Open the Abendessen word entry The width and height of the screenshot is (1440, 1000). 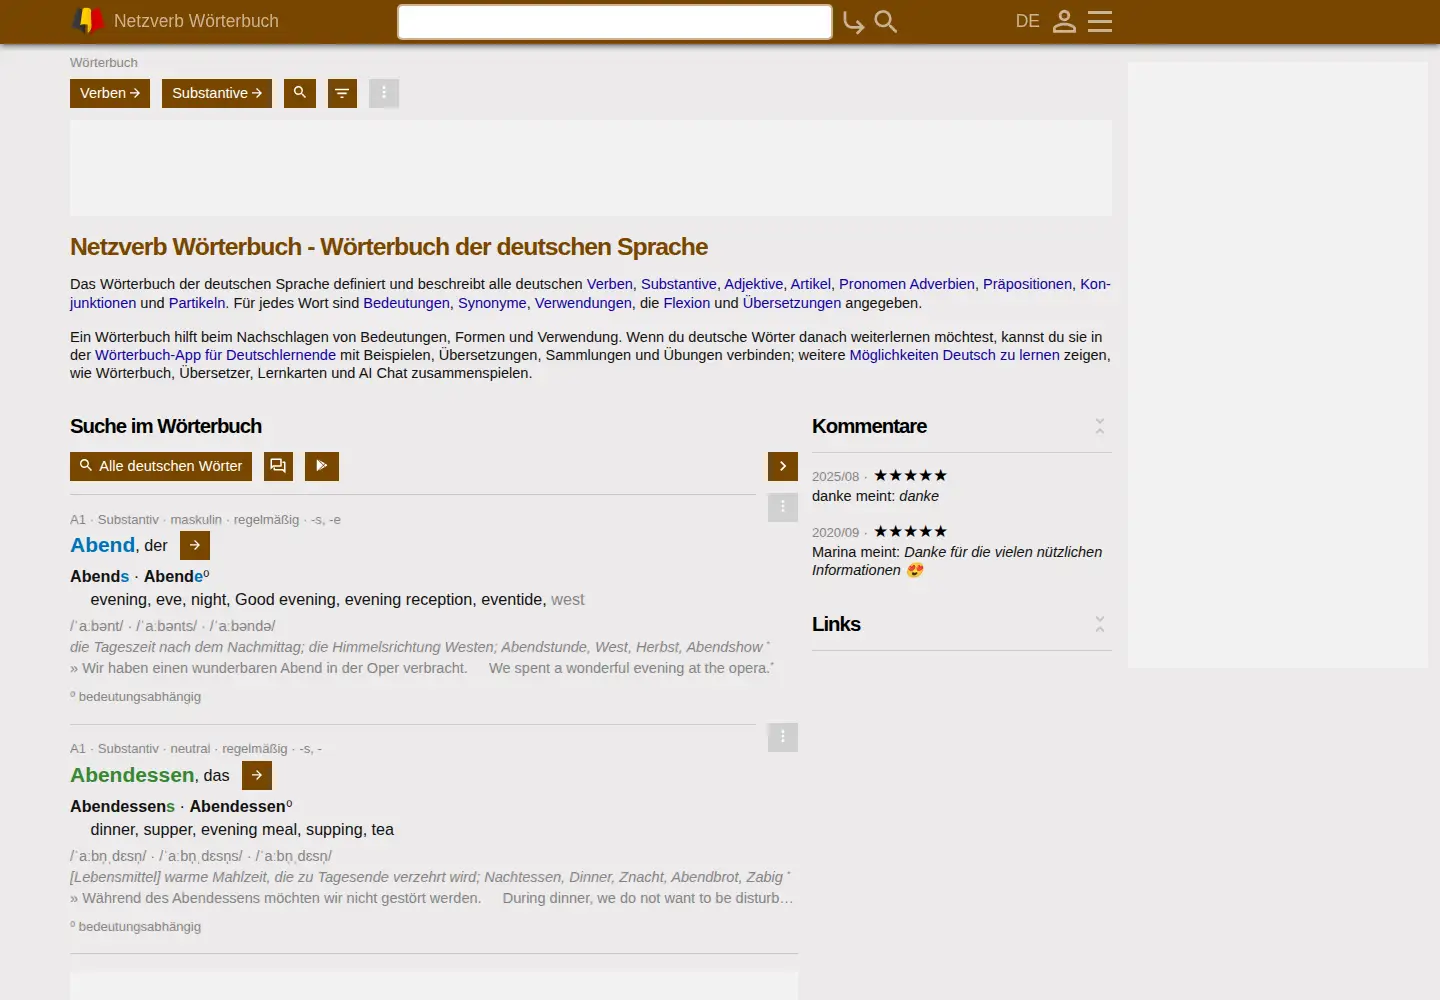132,775
